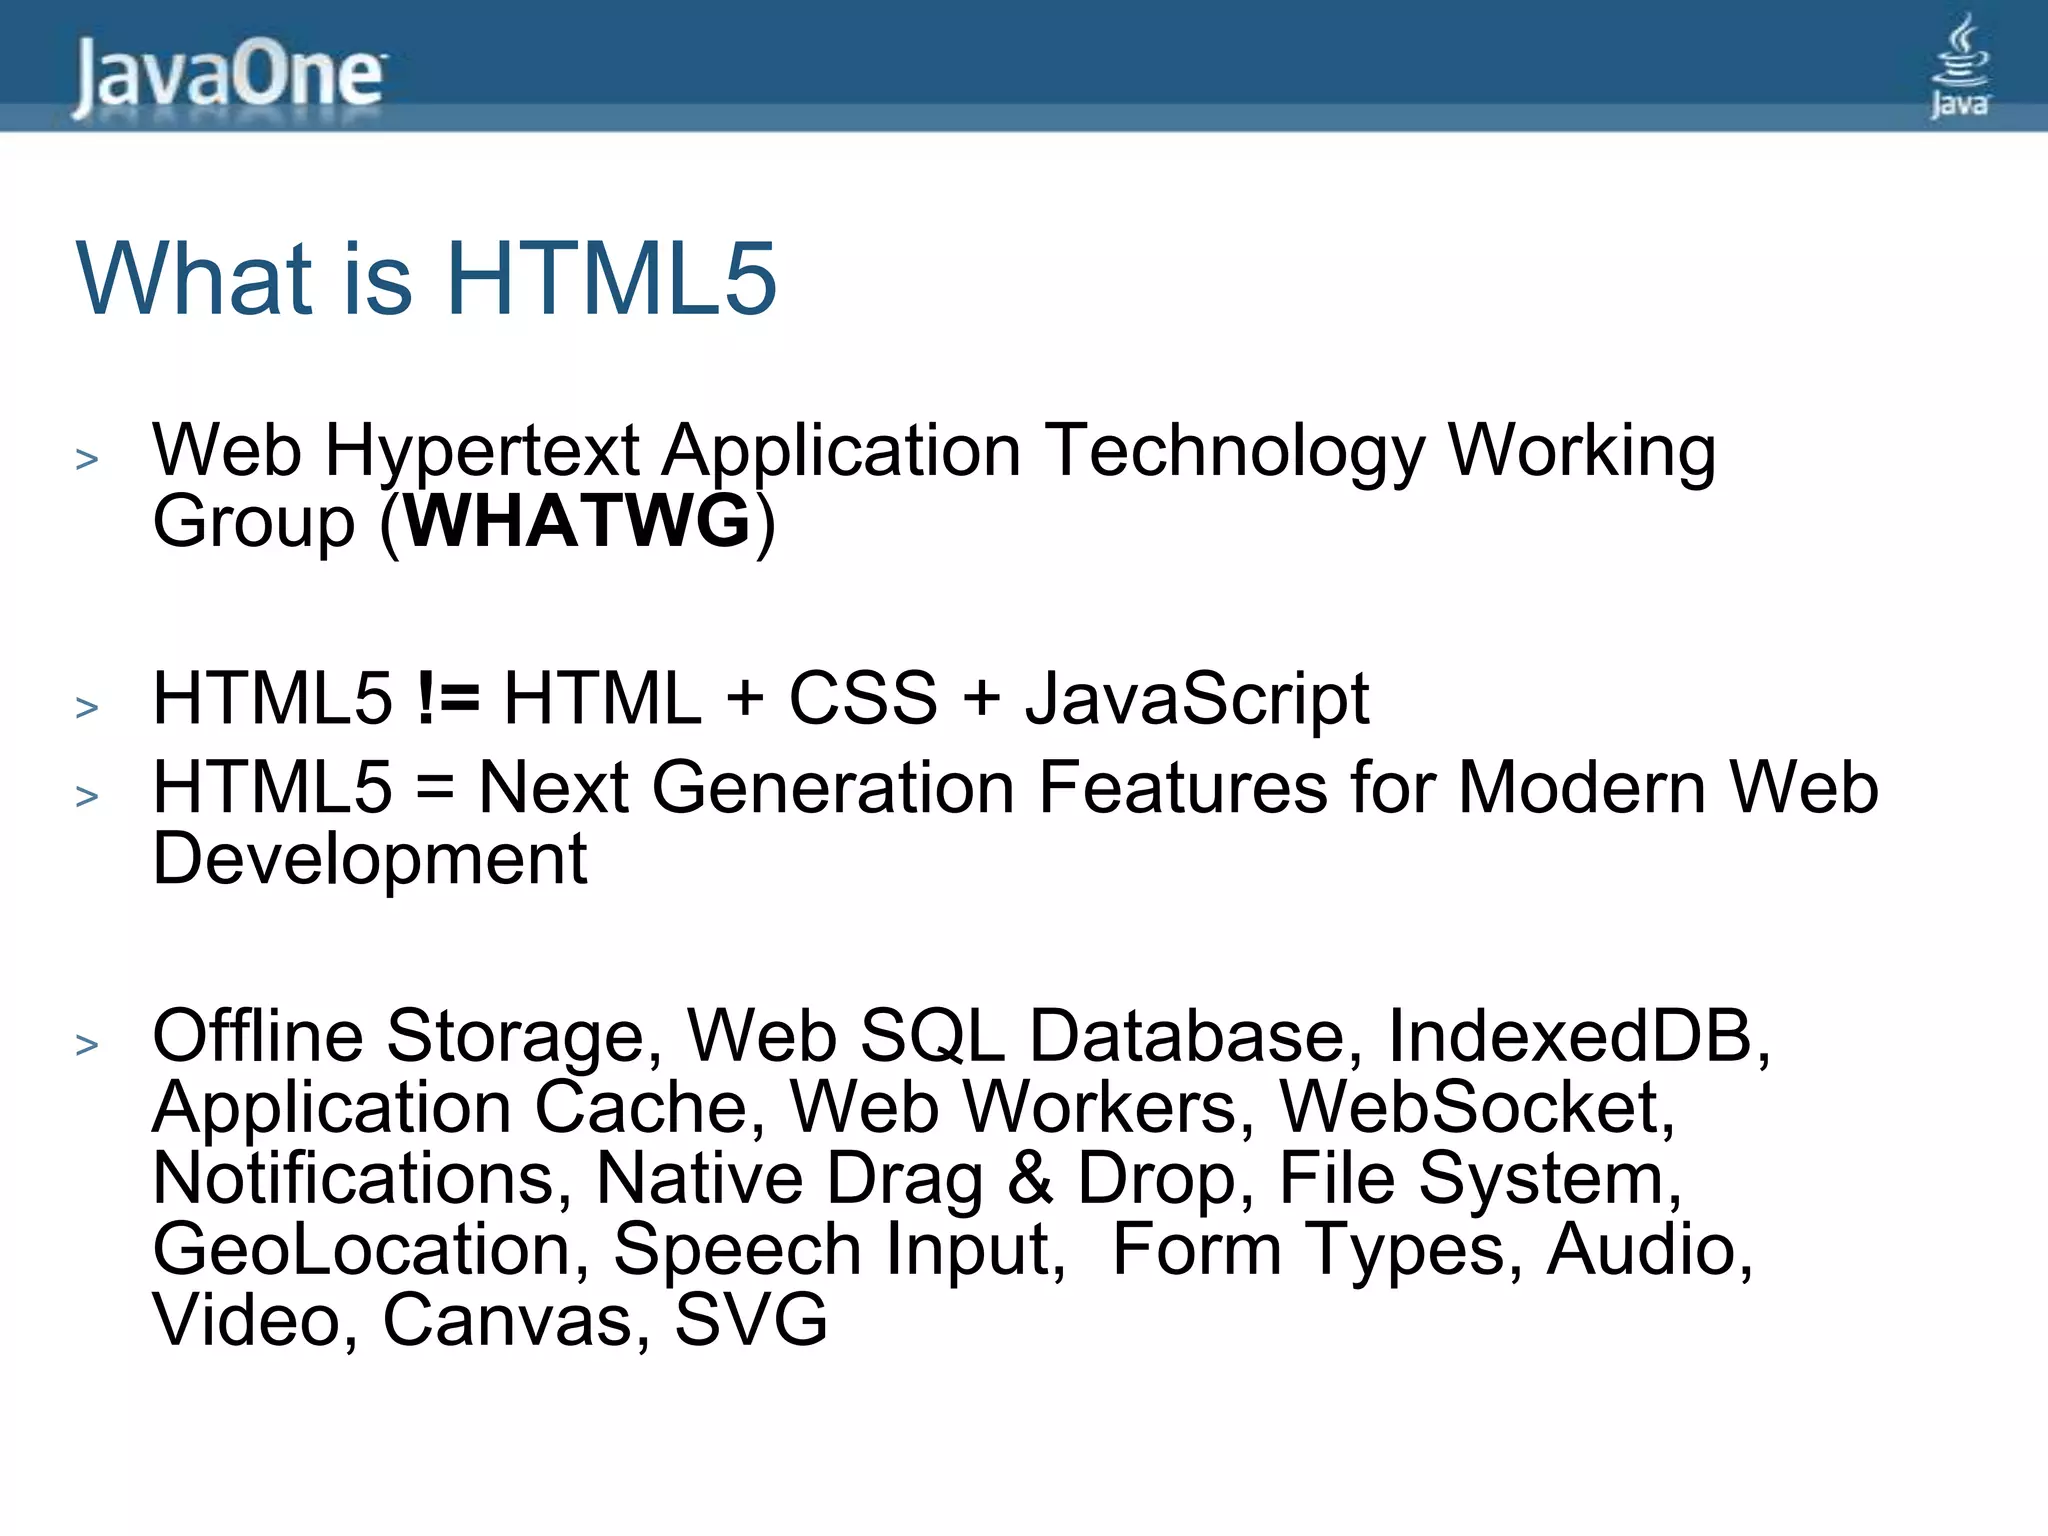Click the JavaOne logo in header
This screenshot has width=2048, height=1536.
point(228,76)
